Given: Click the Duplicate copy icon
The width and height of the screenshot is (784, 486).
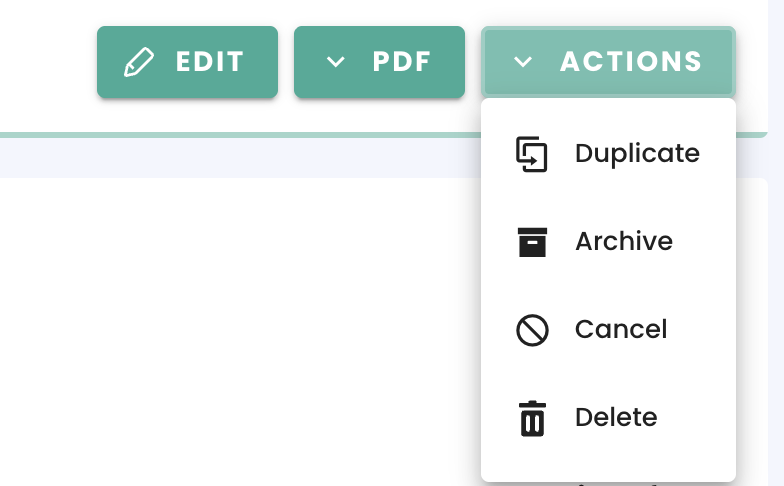Looking at the screenshot, I should pyautogui.click(x=532, y=154).
